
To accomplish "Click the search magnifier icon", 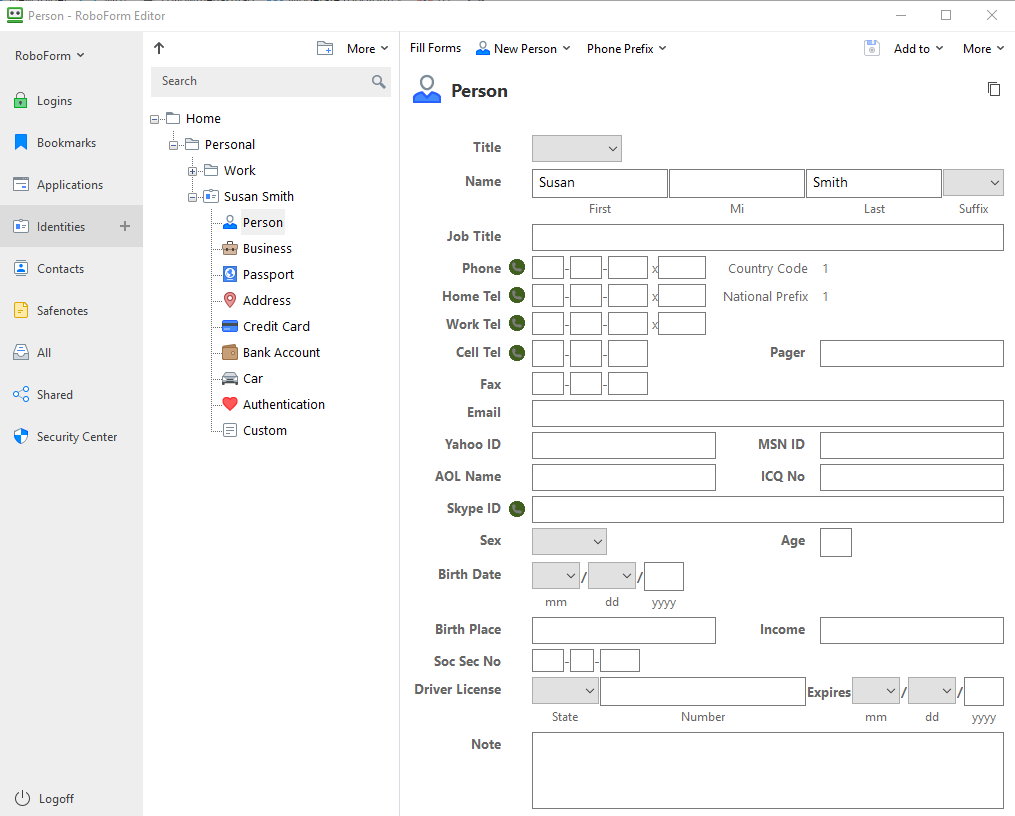I will [379, 82].
